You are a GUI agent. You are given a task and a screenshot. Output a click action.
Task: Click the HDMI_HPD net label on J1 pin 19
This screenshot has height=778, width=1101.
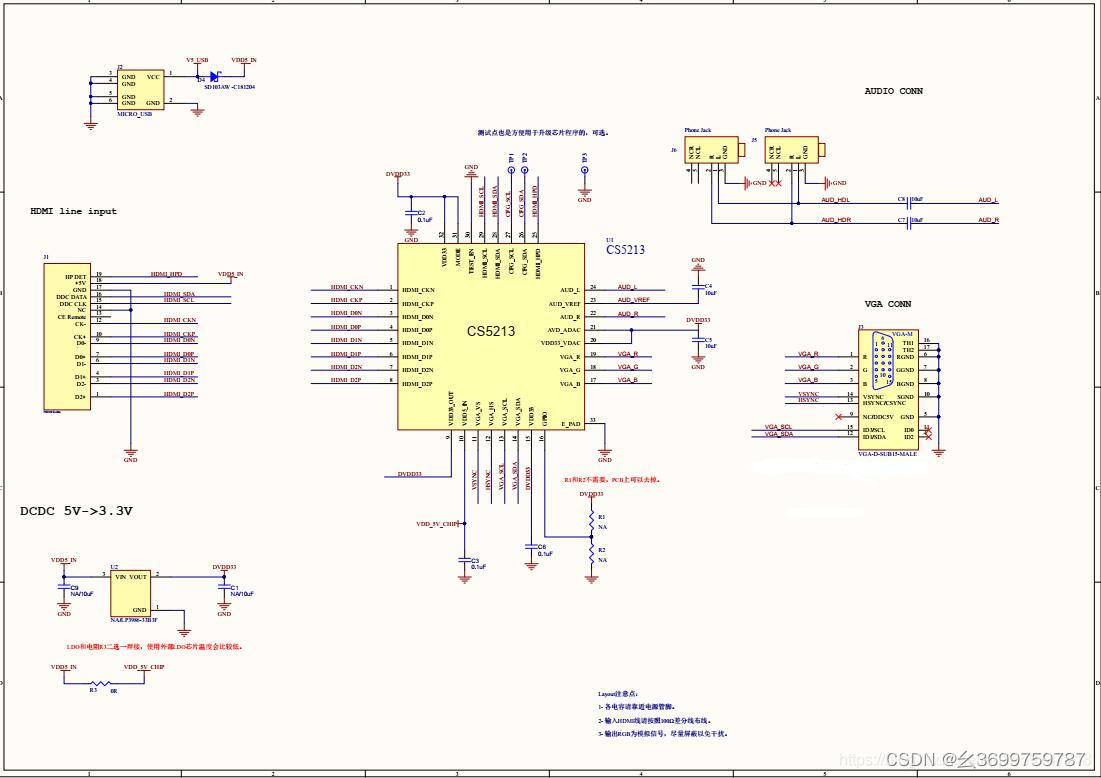[166, 275]
